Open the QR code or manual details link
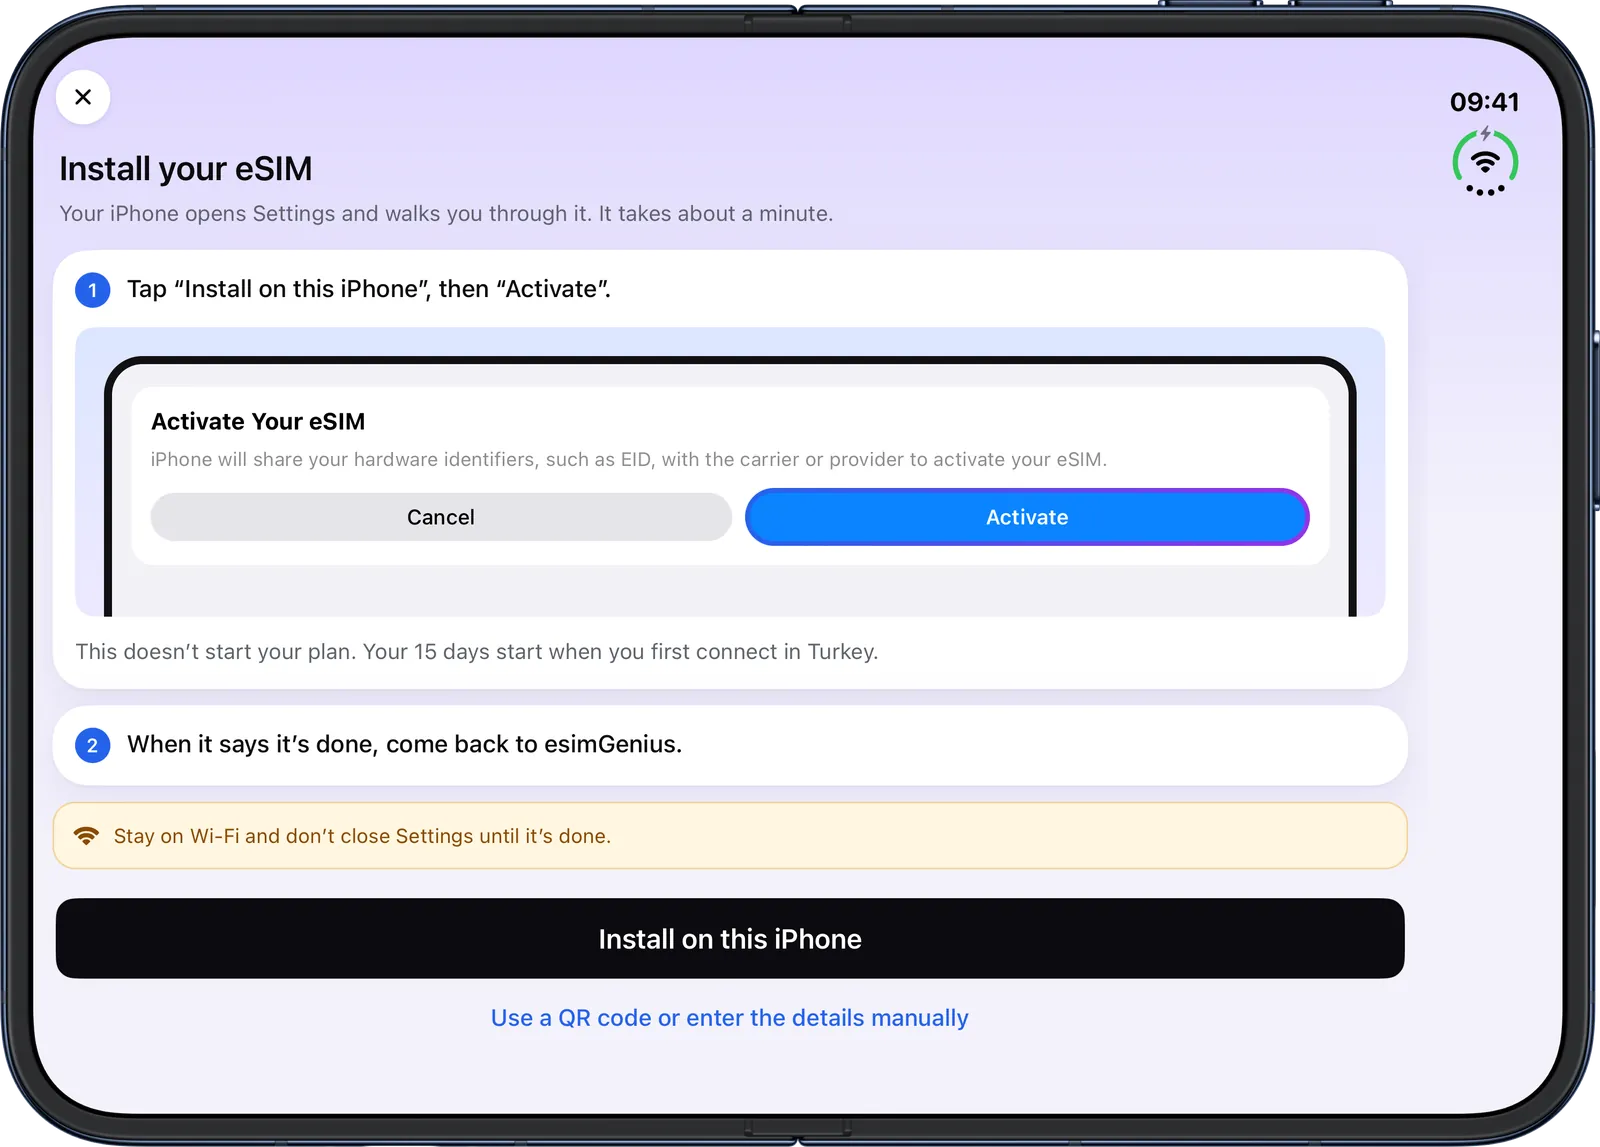 click(x=730, y=1018)
